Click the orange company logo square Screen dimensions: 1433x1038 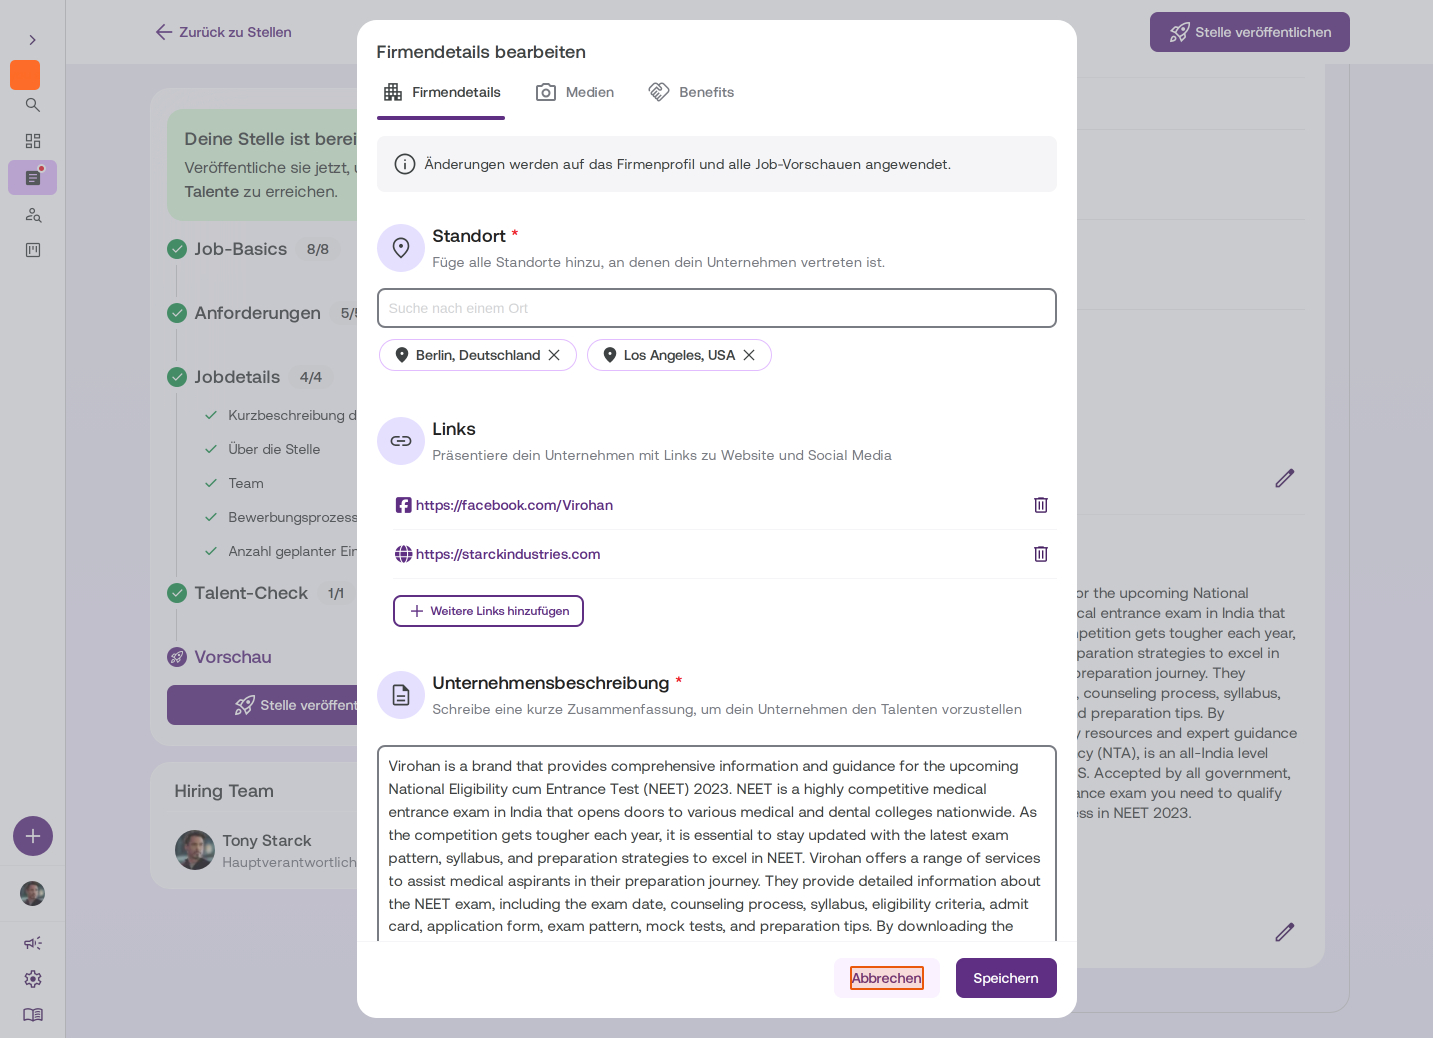tap(25, 75)
